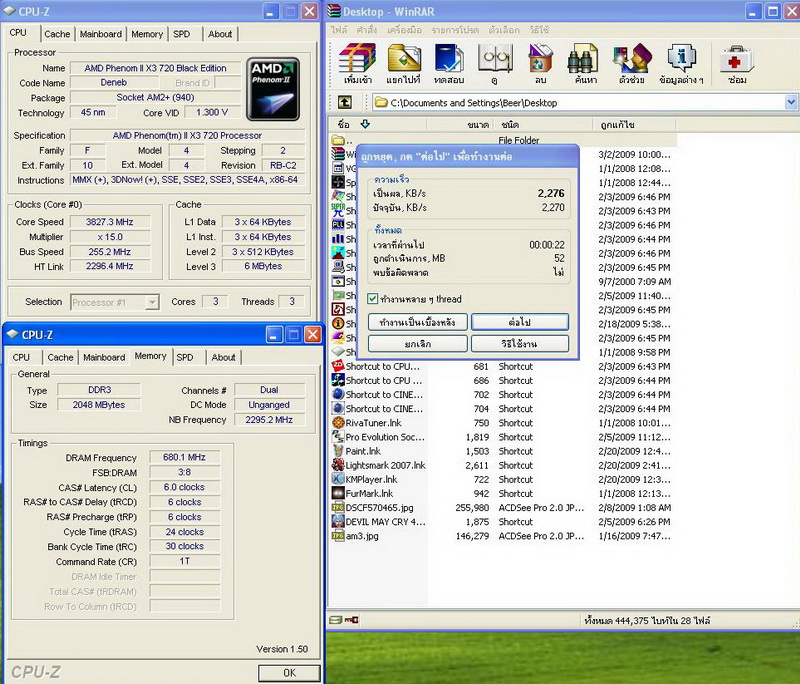Select the FurMark.lnk file icon
800x684 pixels.
[338, 493]
